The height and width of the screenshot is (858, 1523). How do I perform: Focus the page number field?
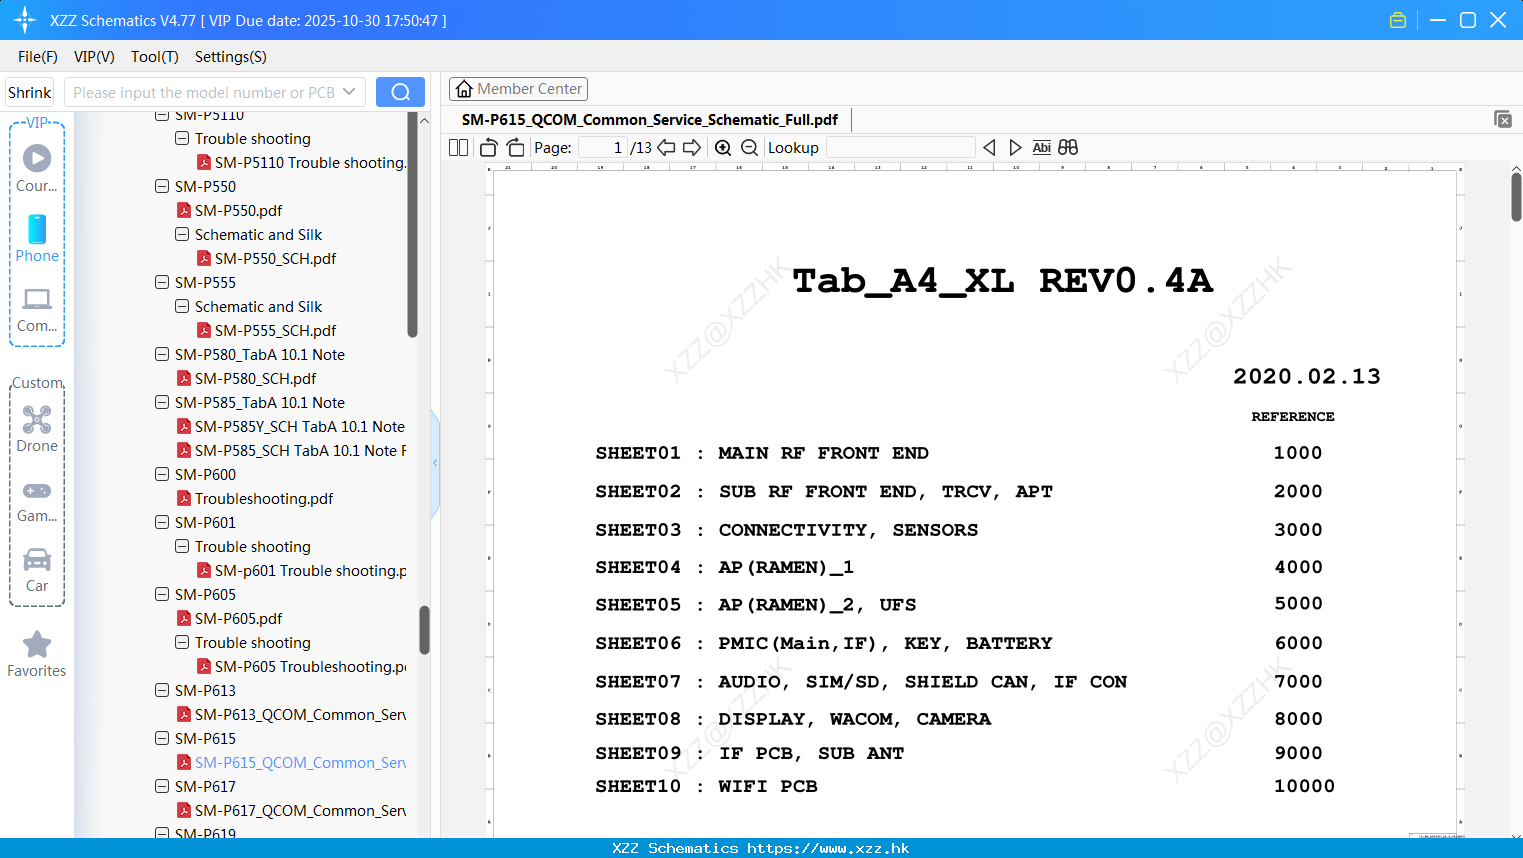[x=603, y=147]
